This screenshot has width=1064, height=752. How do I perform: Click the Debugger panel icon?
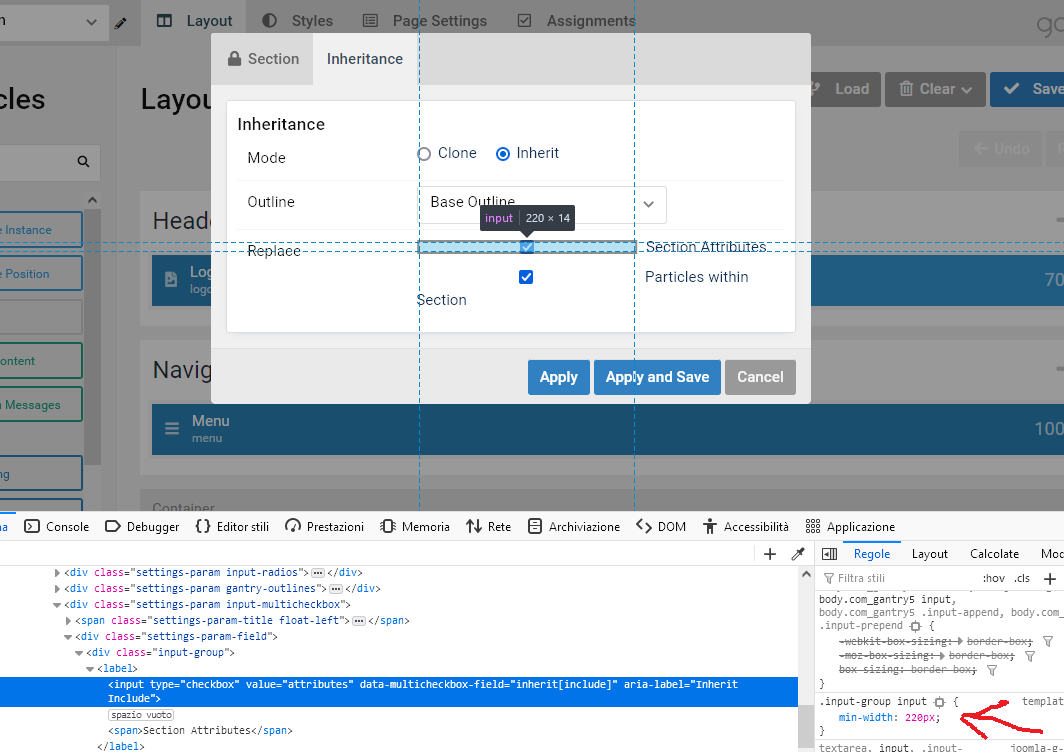coord(113,527)
